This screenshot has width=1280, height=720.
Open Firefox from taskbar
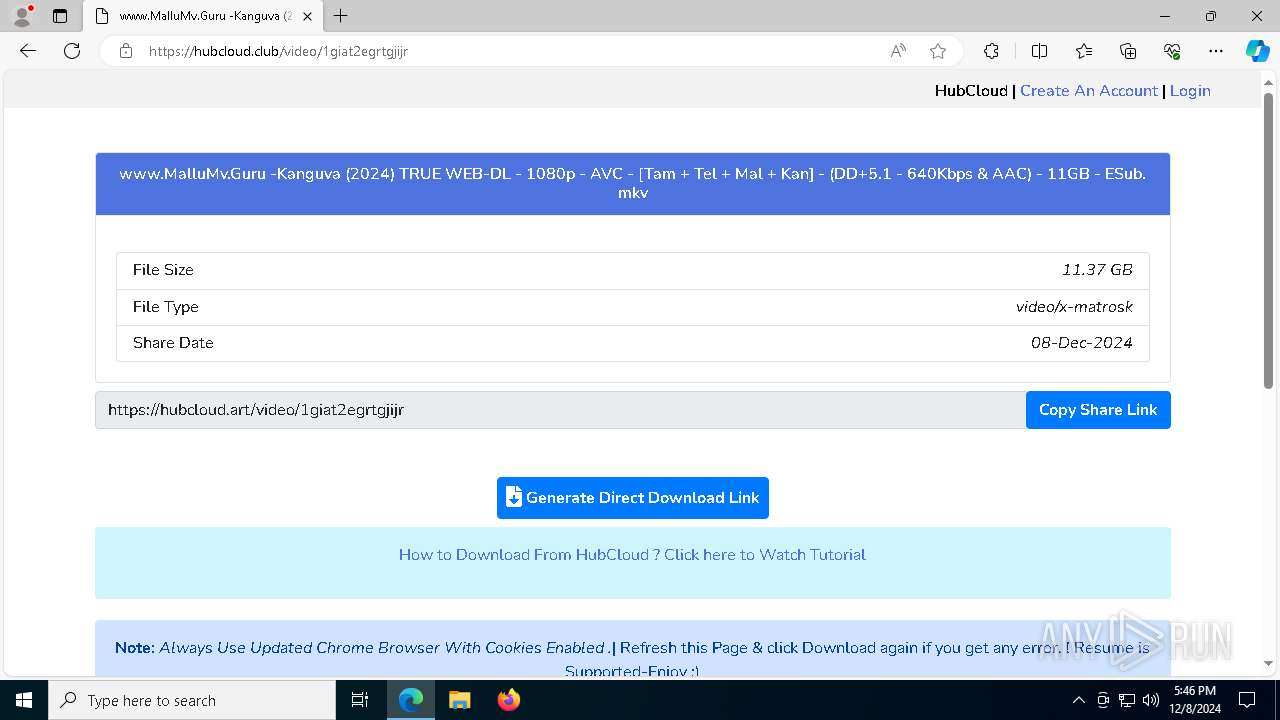coord(509,700)
